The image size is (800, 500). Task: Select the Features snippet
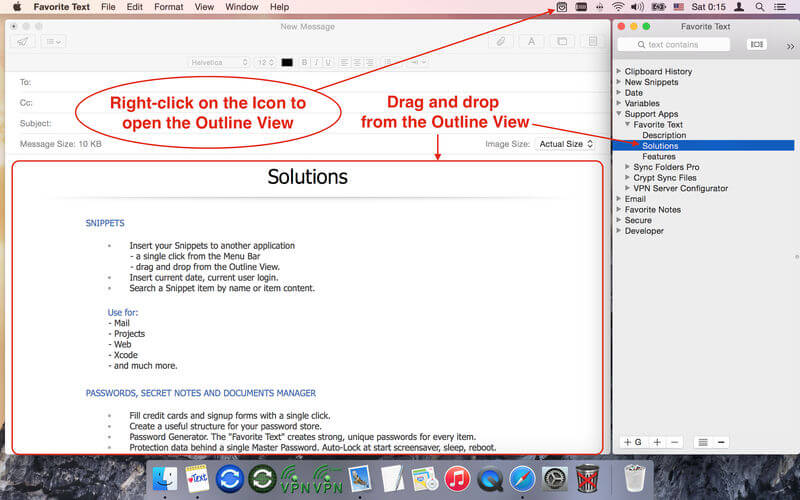[659, 157]
